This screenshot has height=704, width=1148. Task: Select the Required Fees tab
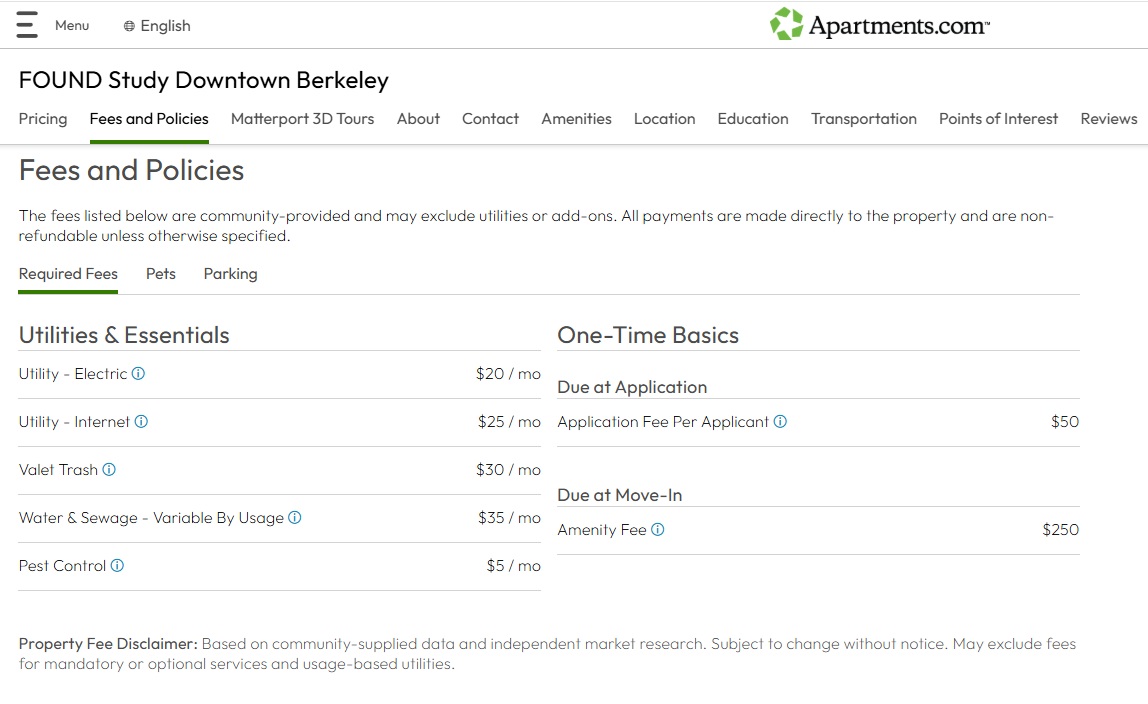click(x=68, y=274)
